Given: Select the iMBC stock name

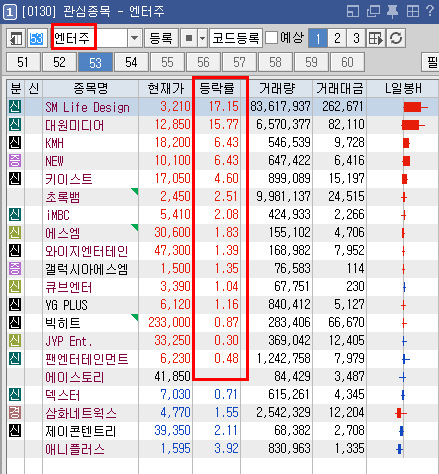Looking at the screenshot, I should pyautogui.click(x=58, y=215).
